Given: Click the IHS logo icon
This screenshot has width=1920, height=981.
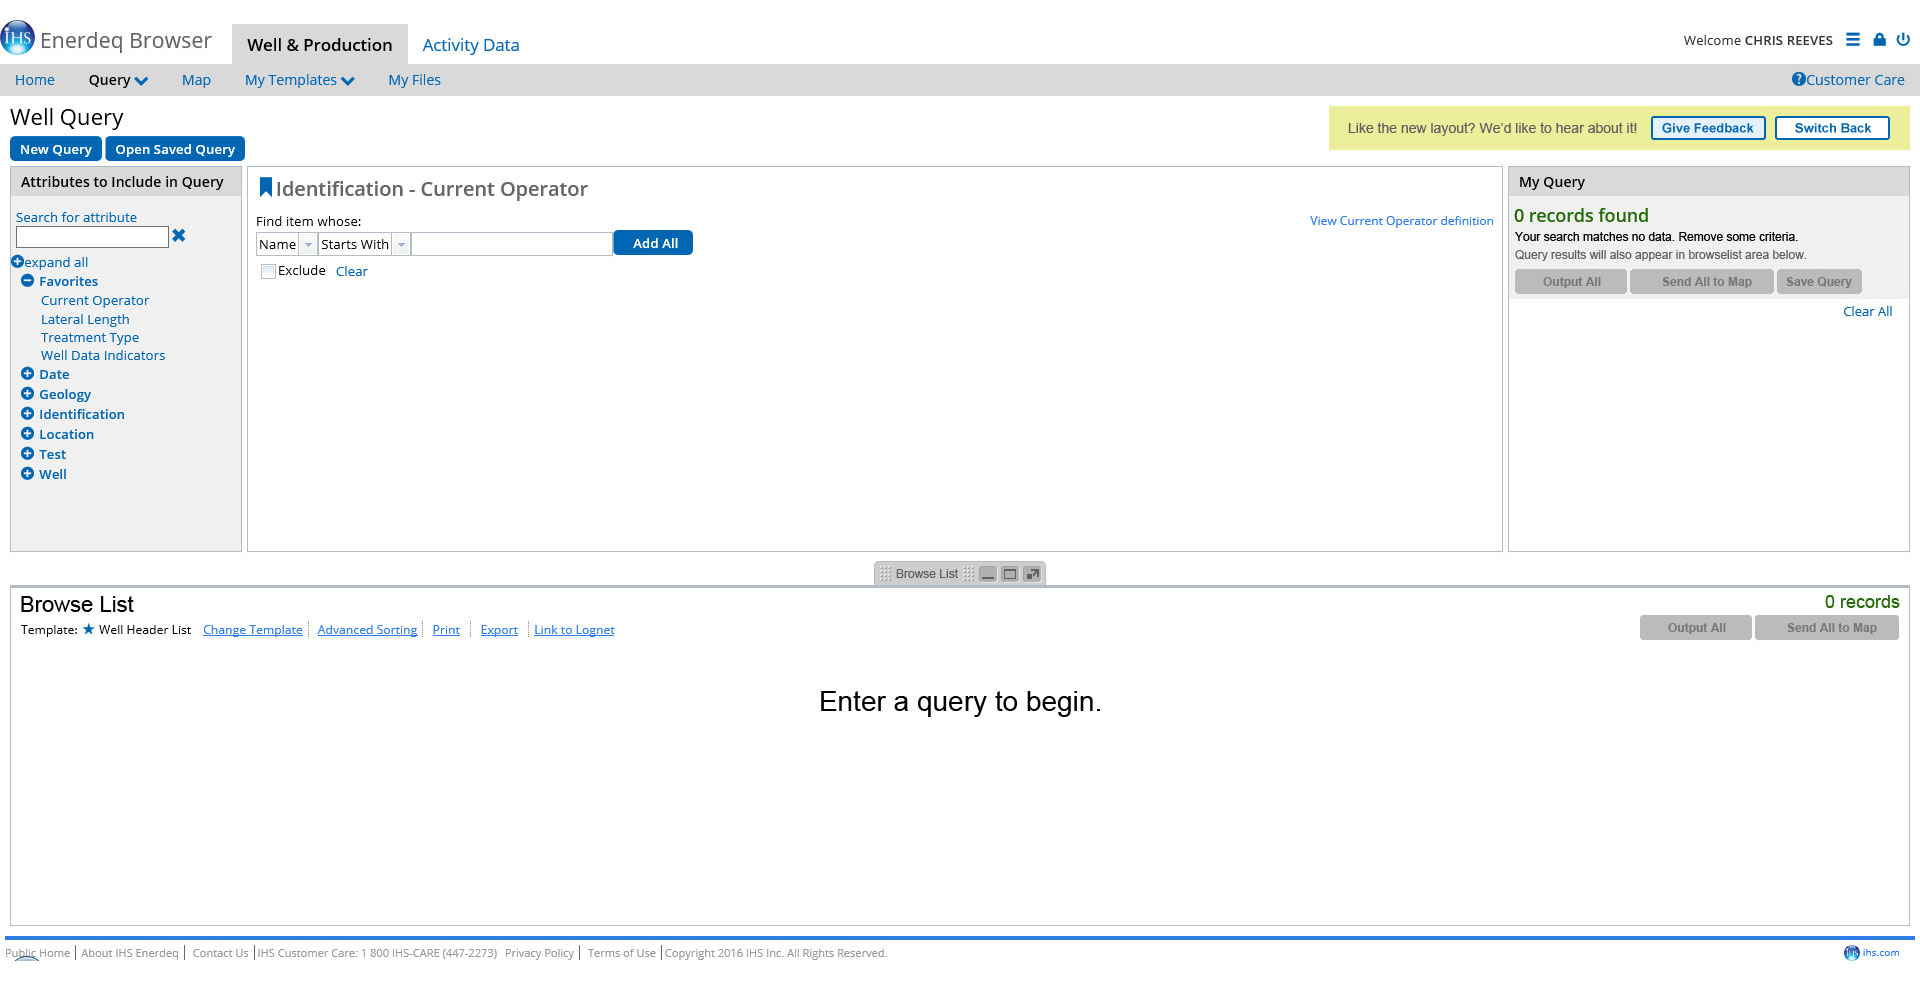Looking at the screenshot, I should [18, 38].
